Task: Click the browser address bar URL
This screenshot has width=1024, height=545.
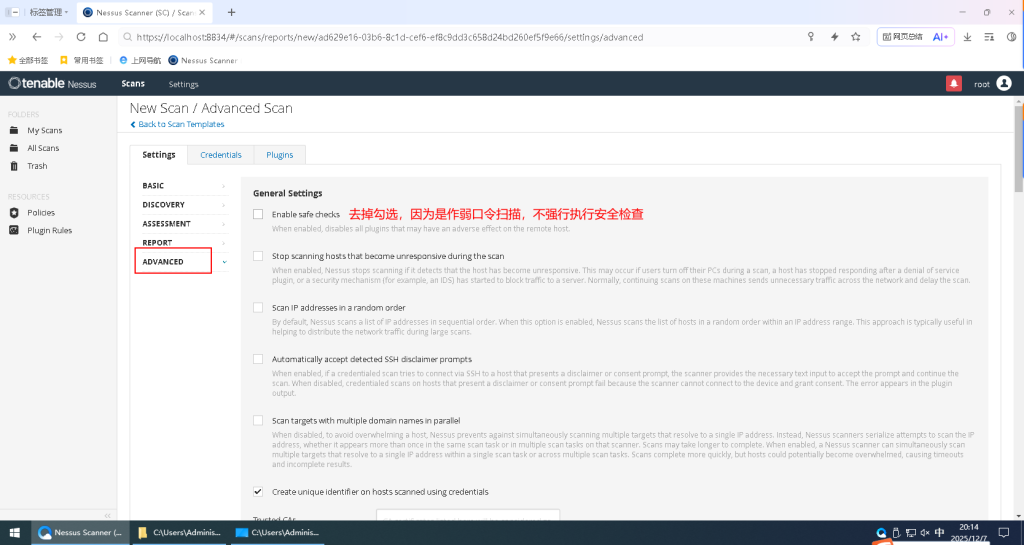Action: tap(390, 37)
